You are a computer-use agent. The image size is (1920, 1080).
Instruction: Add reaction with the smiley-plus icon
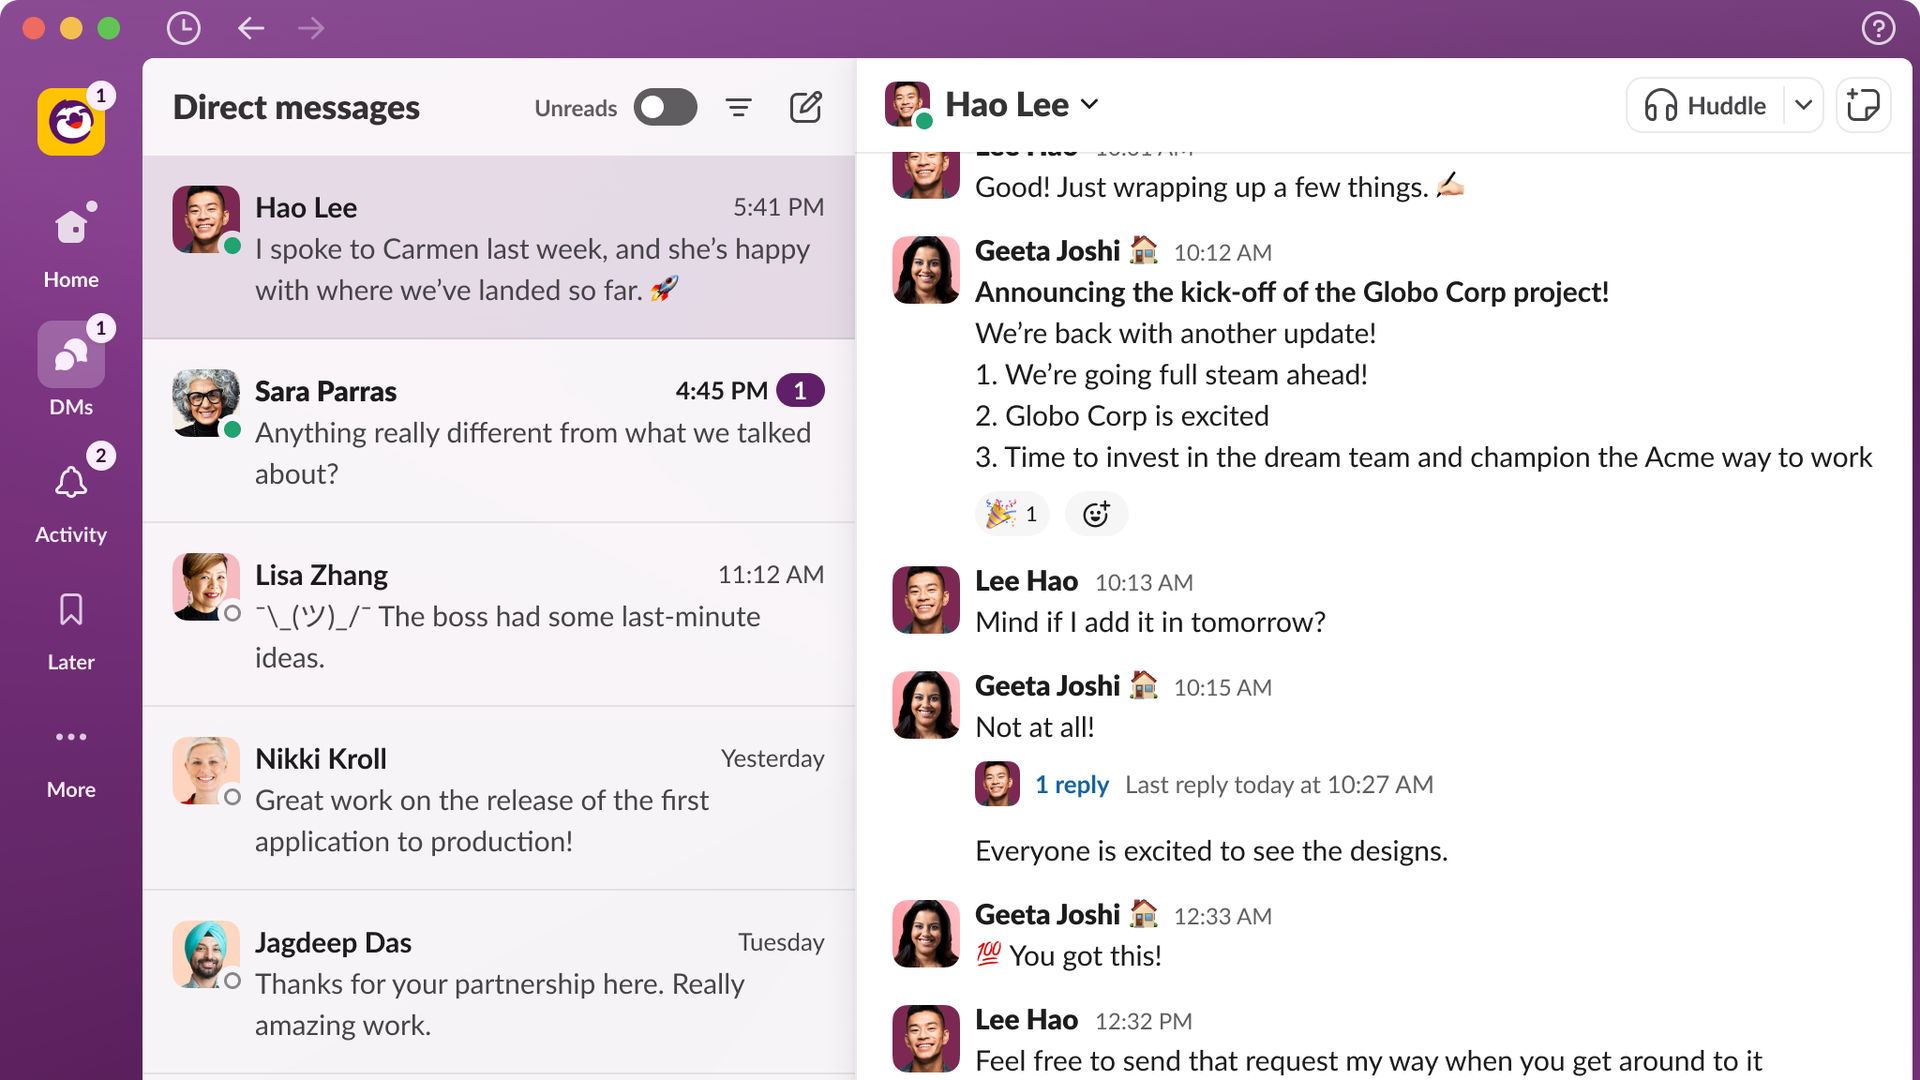coord(1096,514)
